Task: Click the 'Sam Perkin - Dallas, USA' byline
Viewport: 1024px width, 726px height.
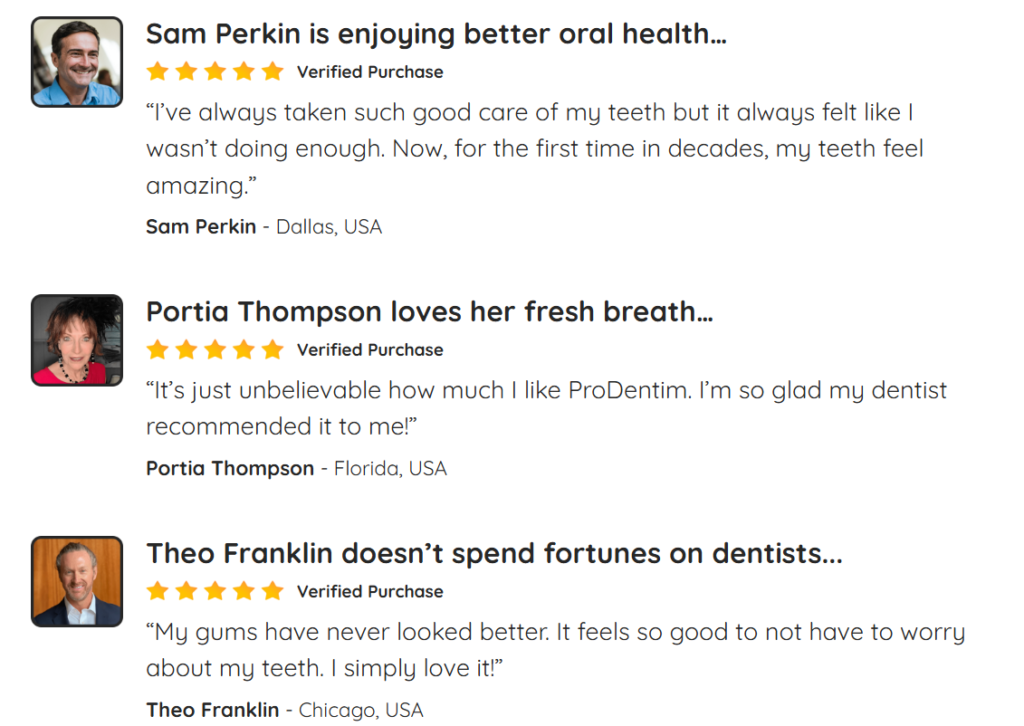Action: [264, 227]
